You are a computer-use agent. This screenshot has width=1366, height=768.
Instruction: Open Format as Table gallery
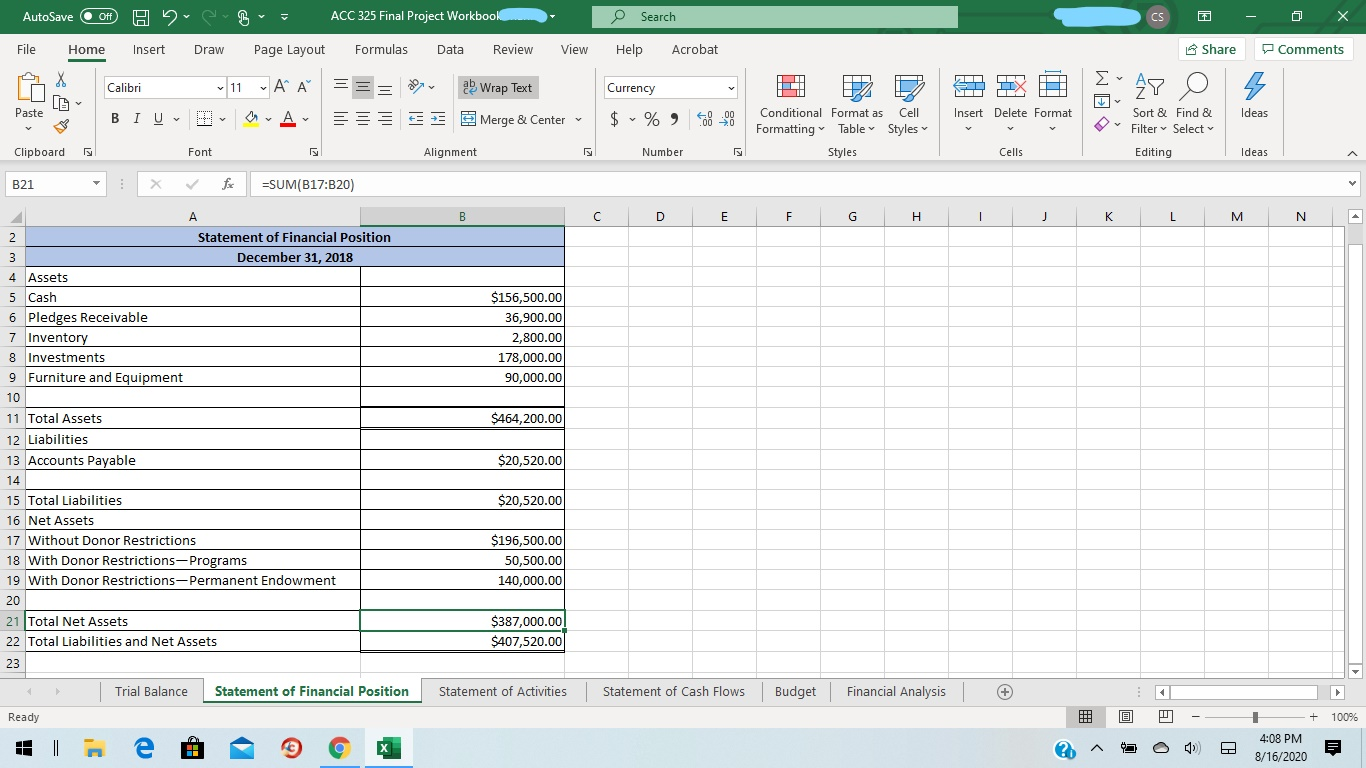[856, 104]
